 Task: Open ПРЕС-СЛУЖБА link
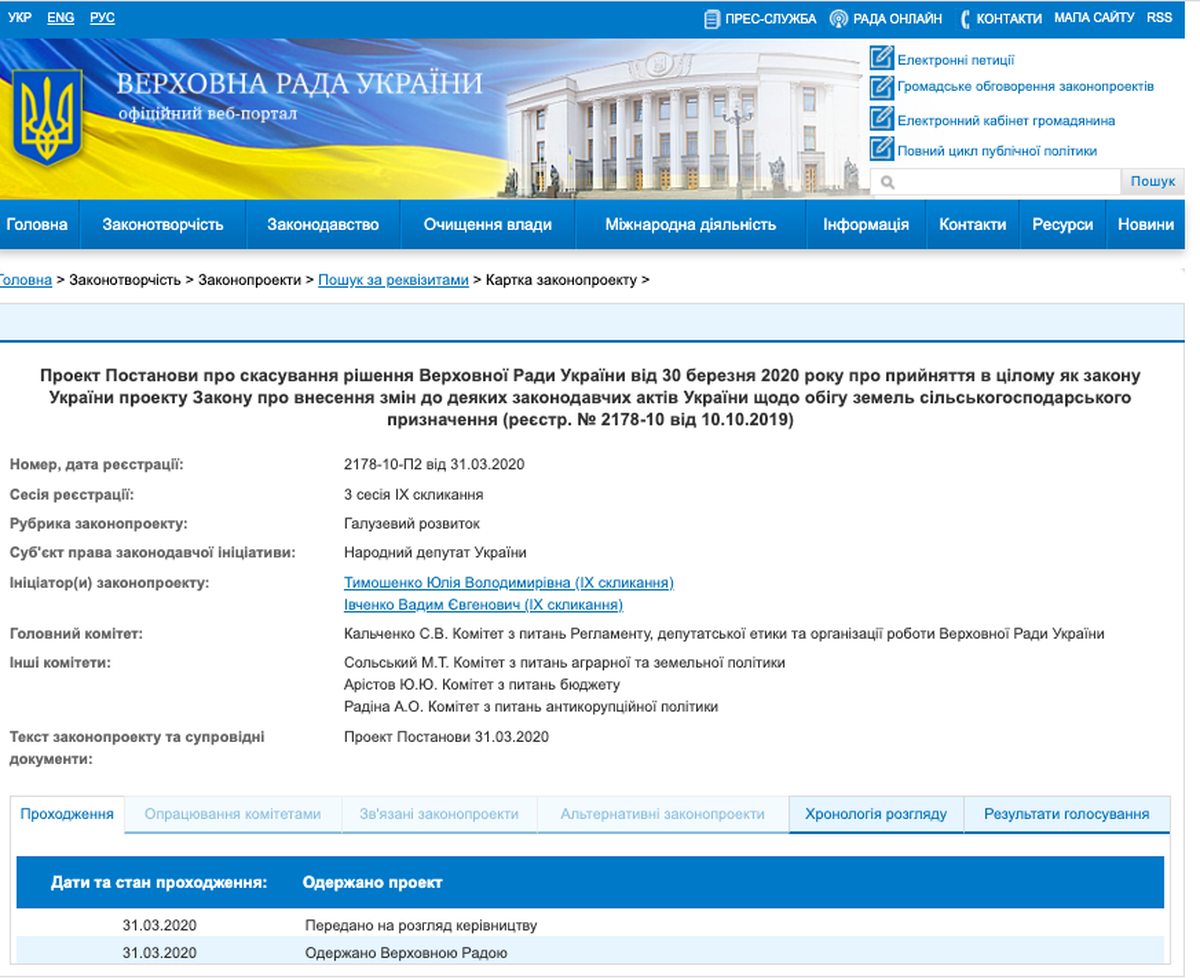pyautogui.click(x=770, y=19)
